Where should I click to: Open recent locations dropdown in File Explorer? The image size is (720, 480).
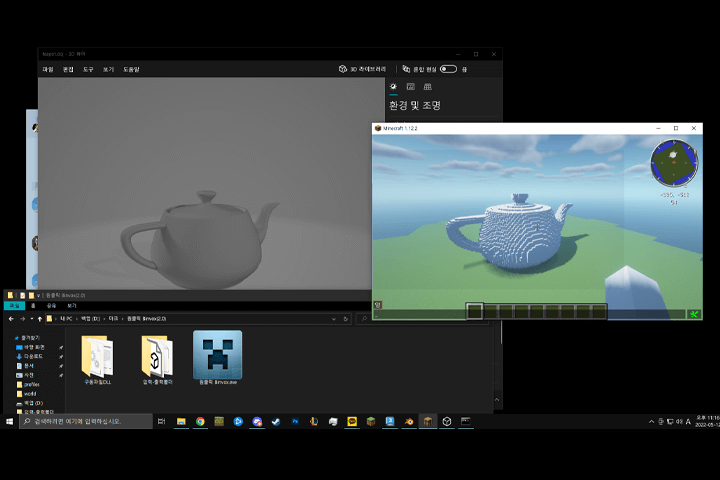tap(32, 318)
